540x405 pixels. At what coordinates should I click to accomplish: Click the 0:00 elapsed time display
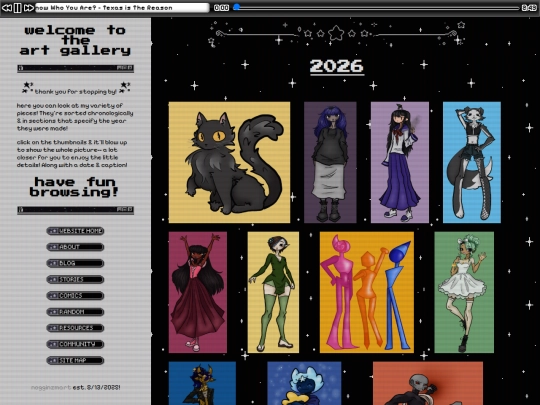(221, 8)
